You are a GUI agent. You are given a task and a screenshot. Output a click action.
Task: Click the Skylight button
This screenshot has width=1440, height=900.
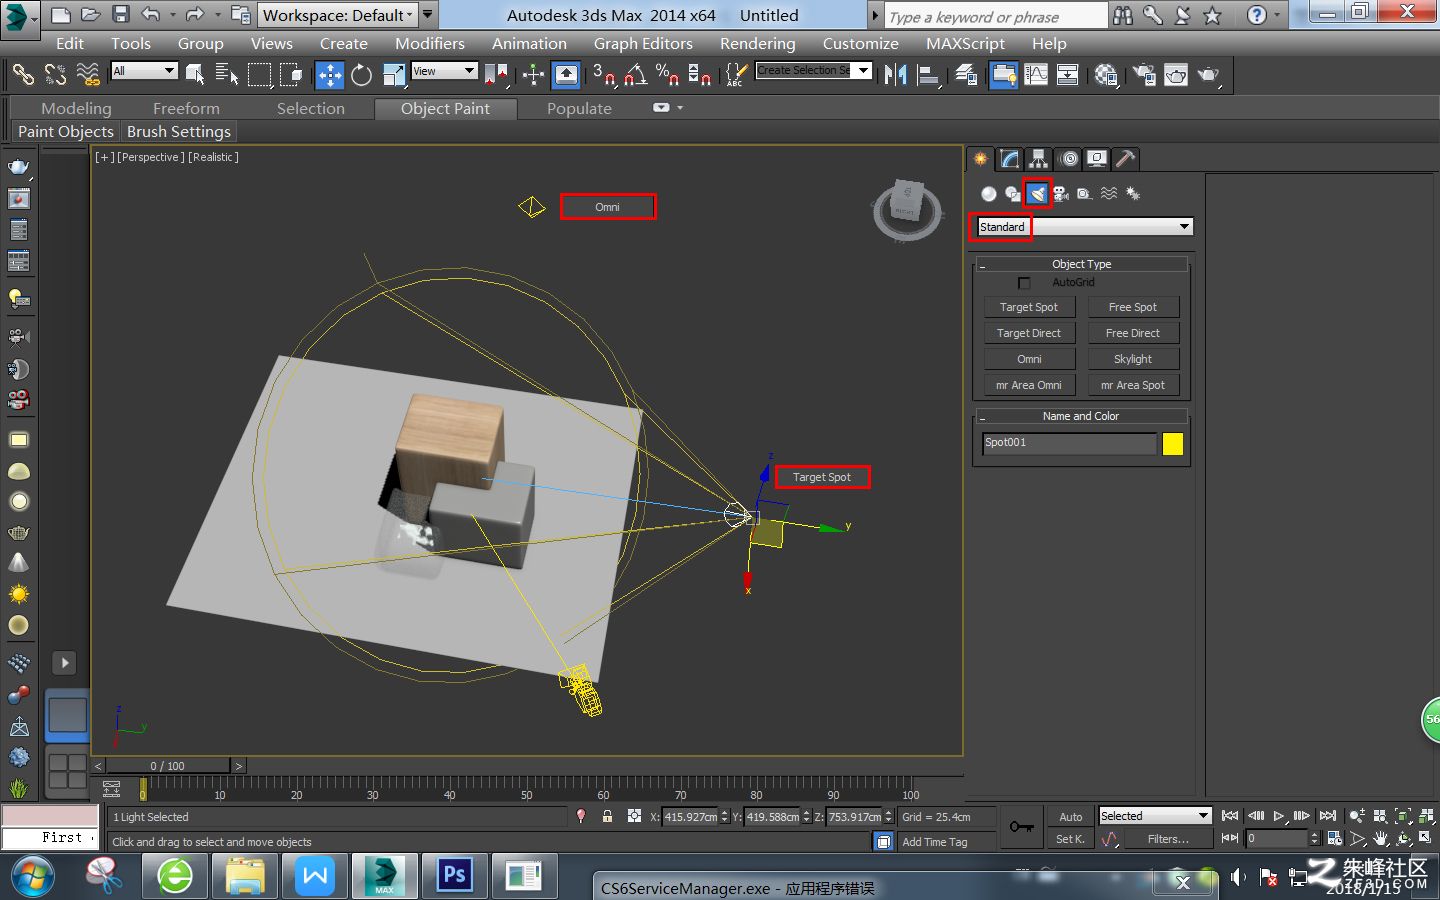click(x=1133, y=359)
